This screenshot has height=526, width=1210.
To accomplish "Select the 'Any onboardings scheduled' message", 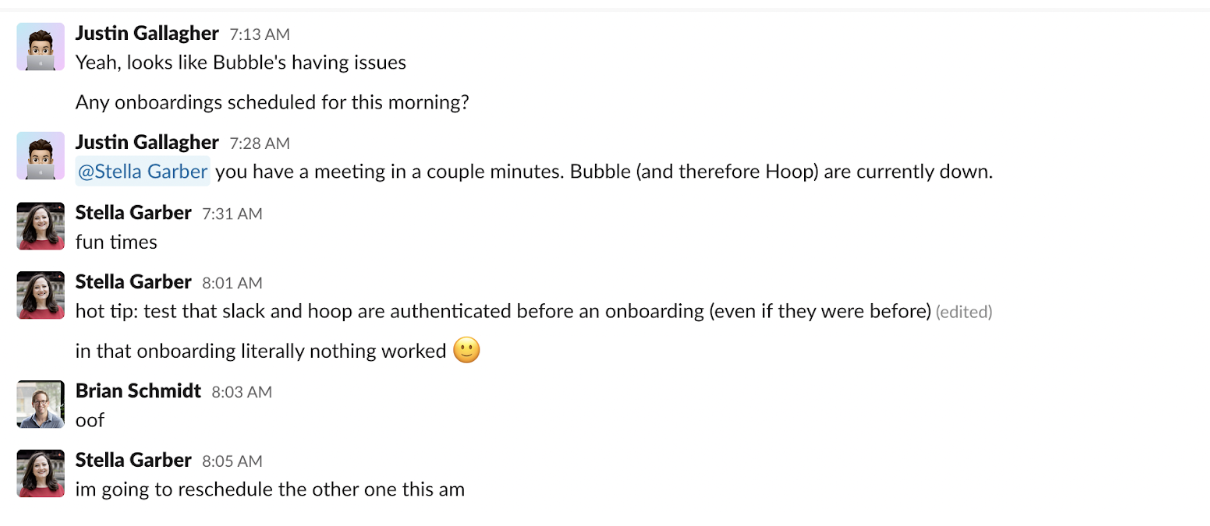I will pyautogui.click(x=273, y=102).
